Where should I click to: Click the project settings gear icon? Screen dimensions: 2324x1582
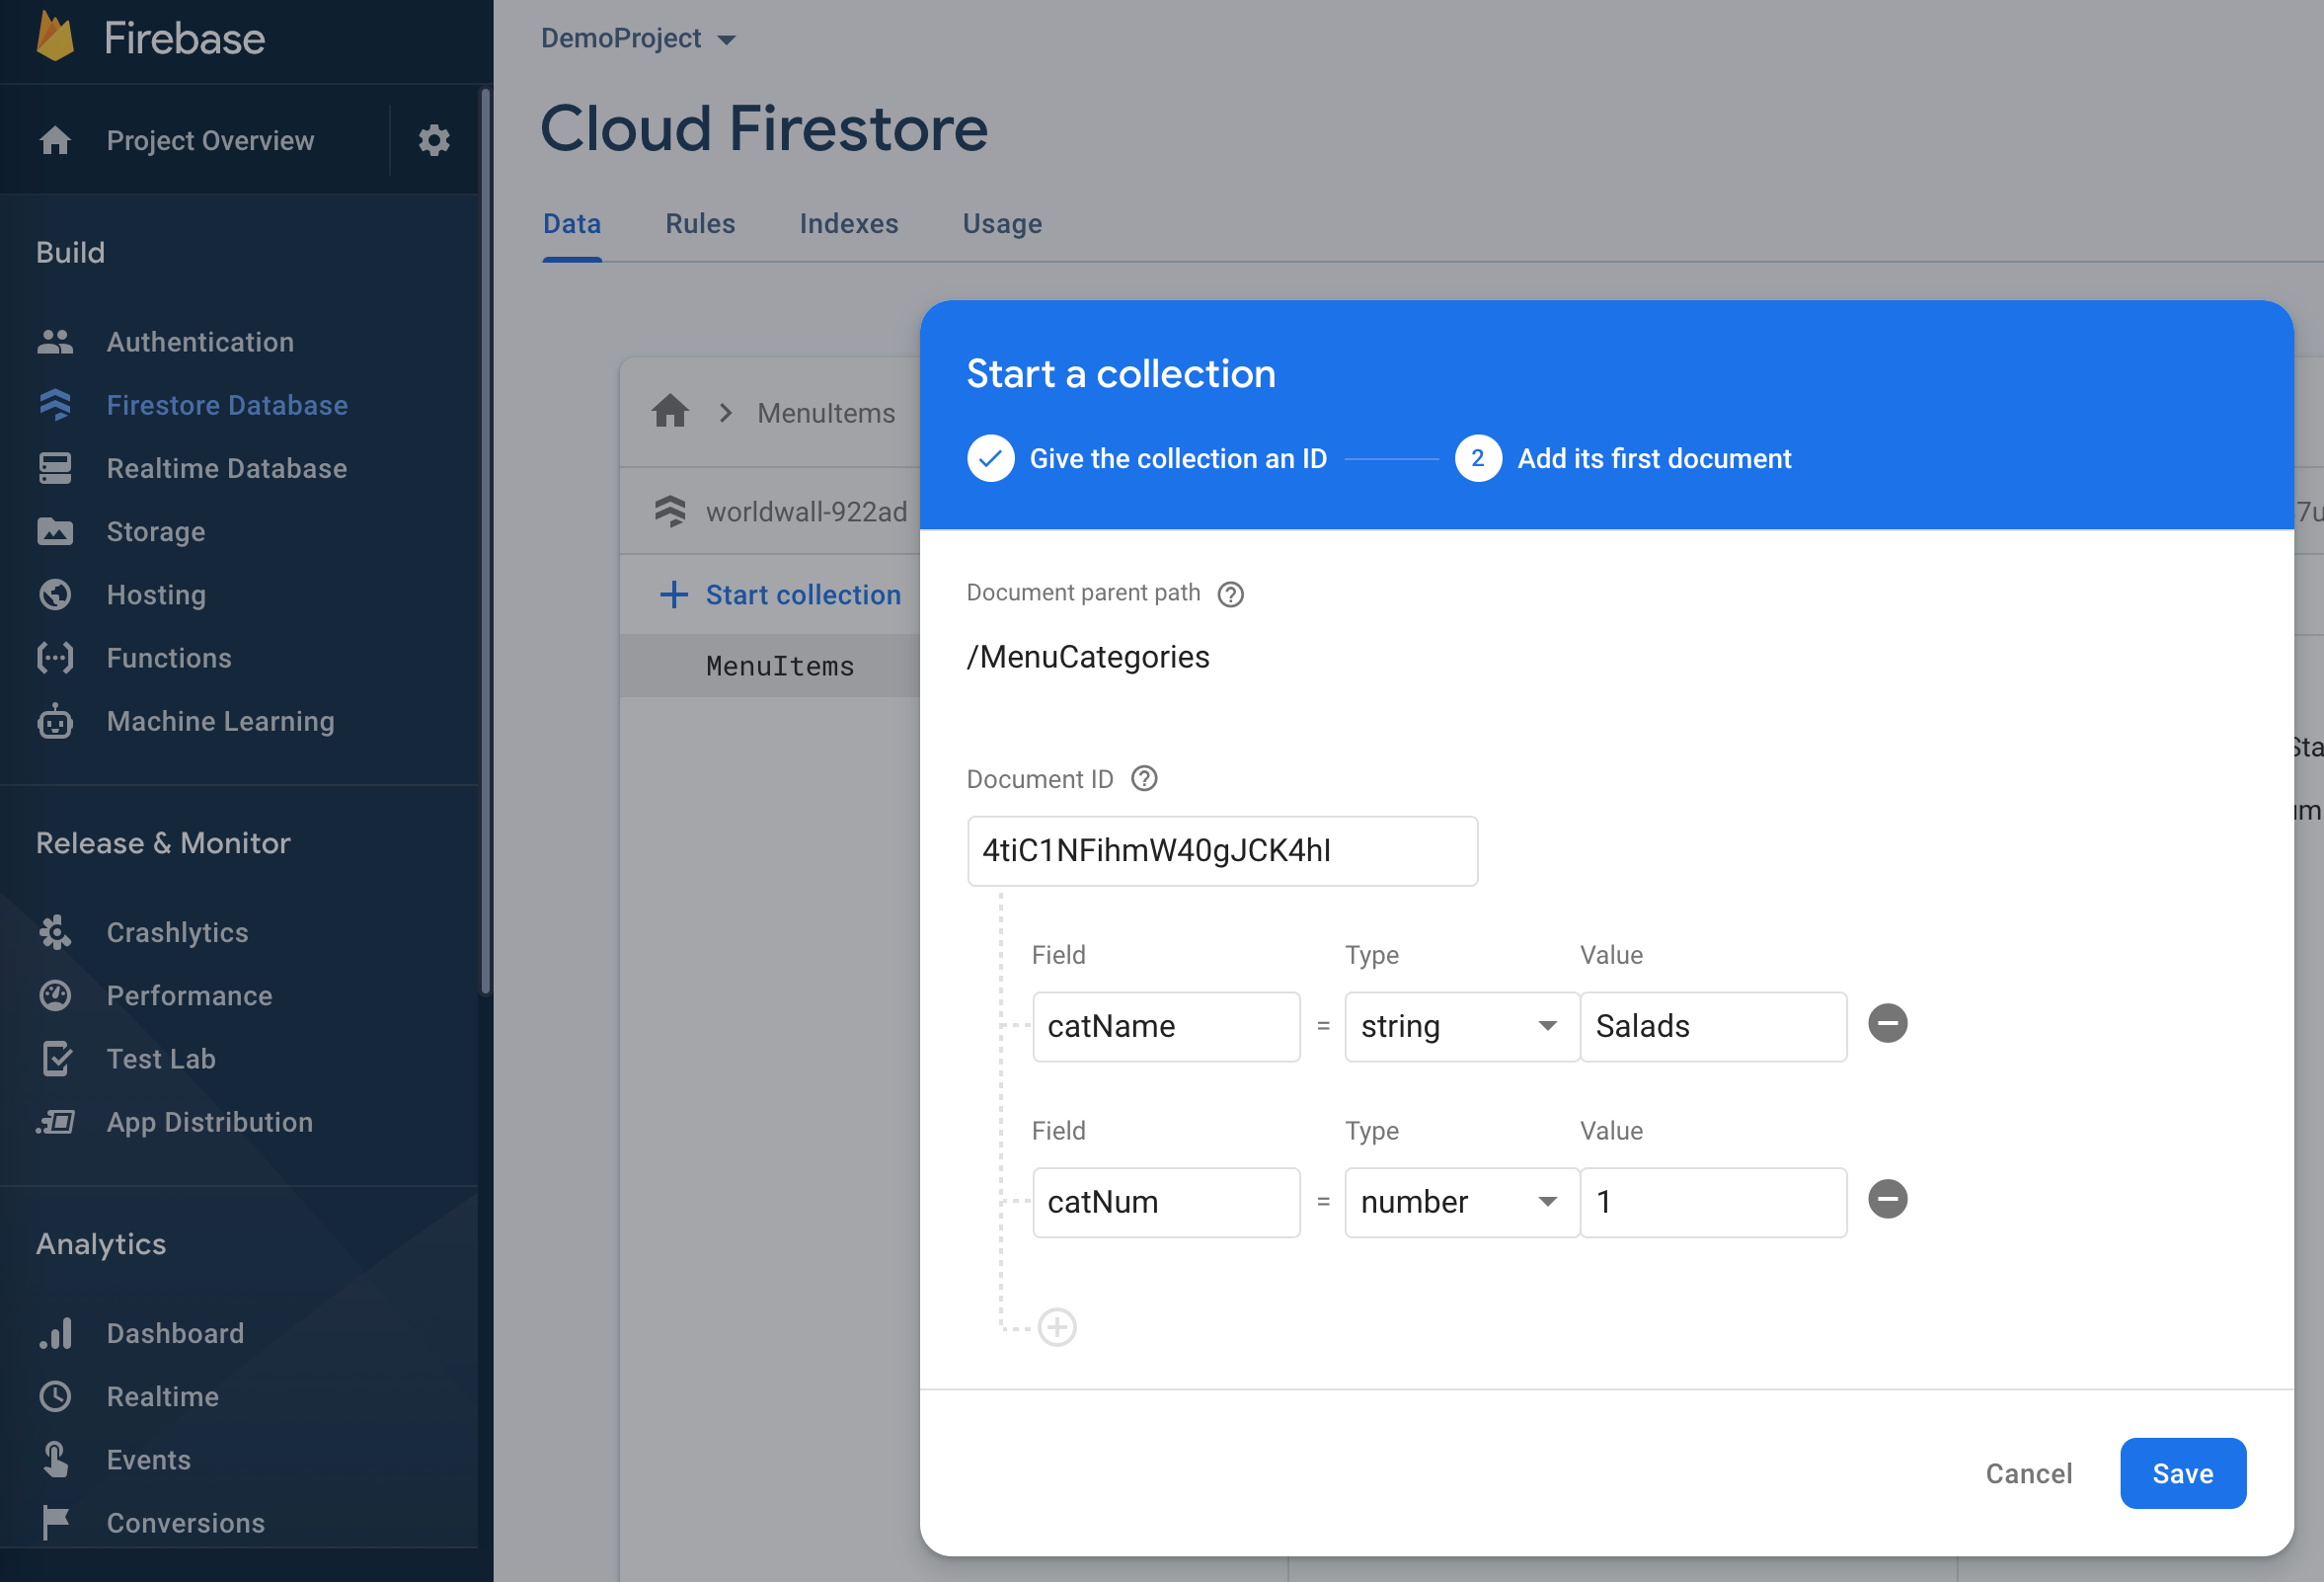pos(433,140)
